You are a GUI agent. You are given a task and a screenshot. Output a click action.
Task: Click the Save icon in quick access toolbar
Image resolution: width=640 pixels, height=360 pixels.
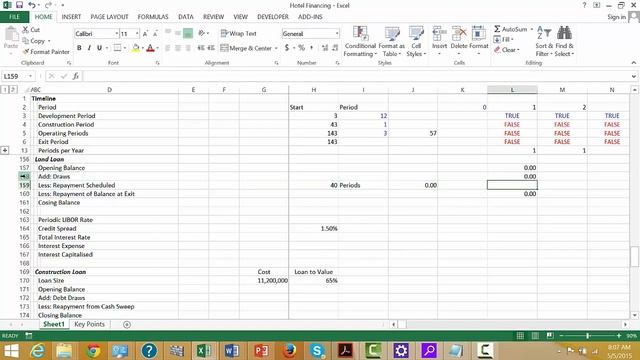point(19,5)
